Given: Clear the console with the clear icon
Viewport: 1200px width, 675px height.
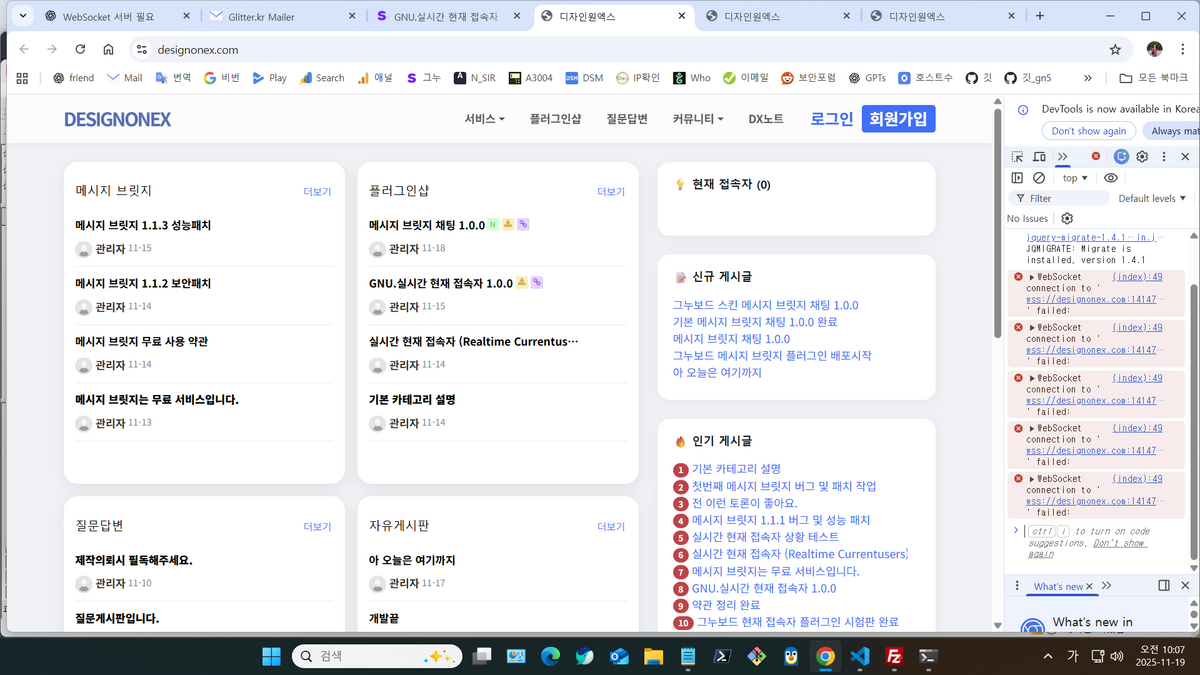Looking at the screenshot, I should 1039,178.
